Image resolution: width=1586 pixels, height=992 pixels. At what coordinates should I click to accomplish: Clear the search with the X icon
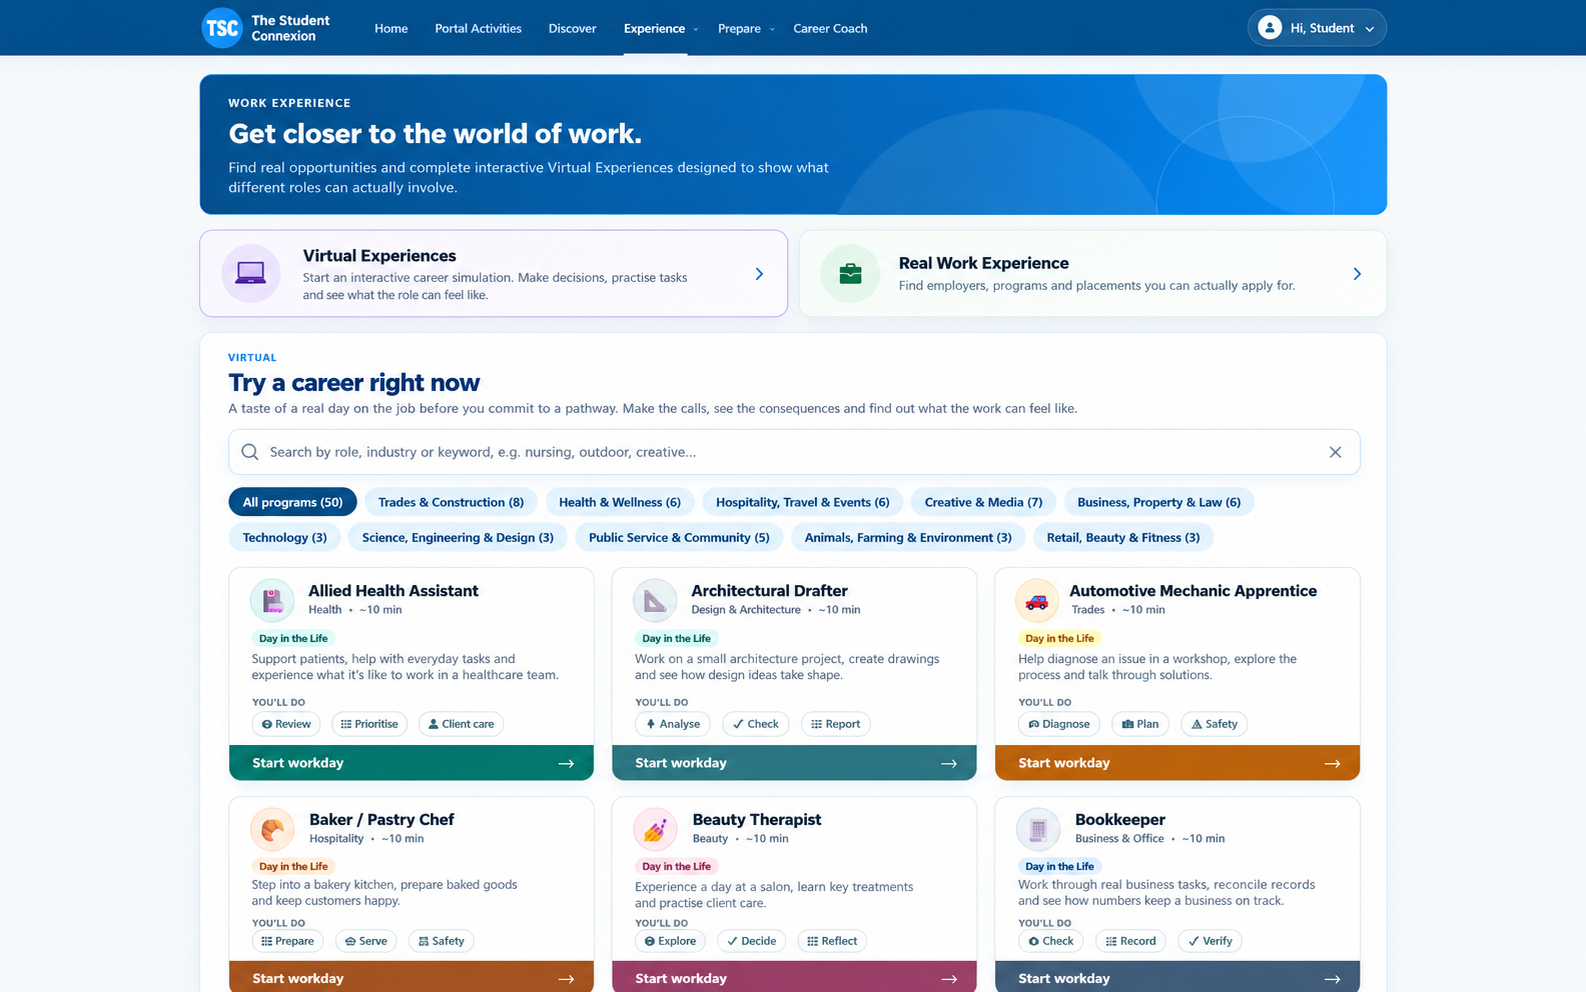[x=1335, y=452]
